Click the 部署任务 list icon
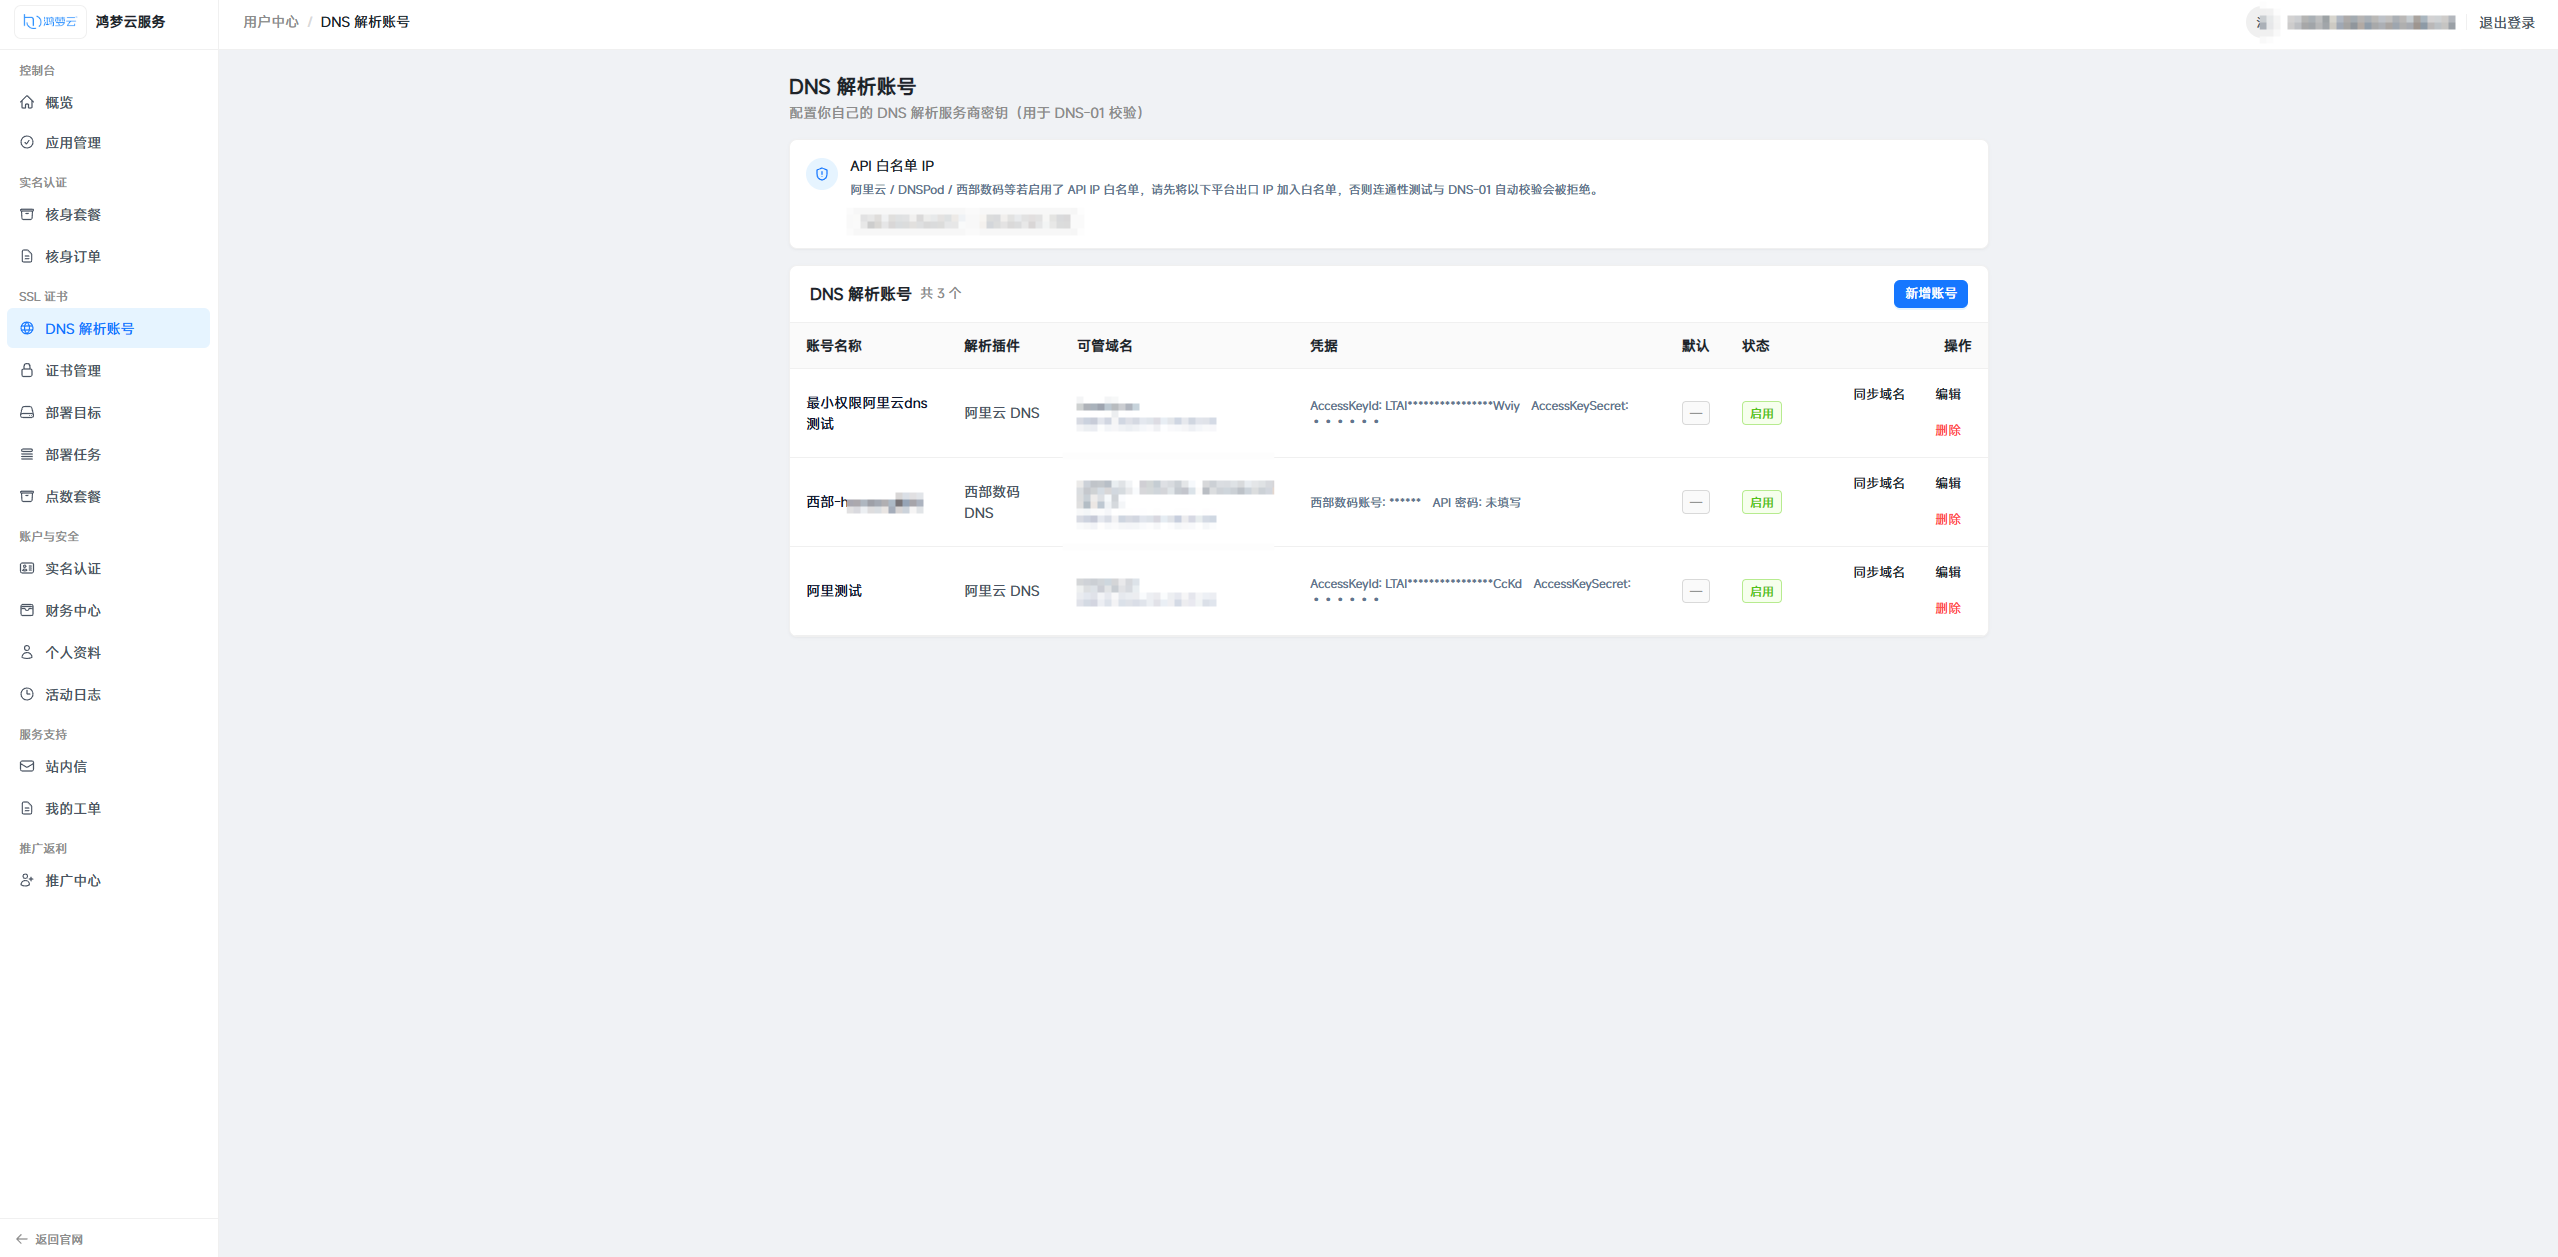2558x1257 pixels. (27, 454)
